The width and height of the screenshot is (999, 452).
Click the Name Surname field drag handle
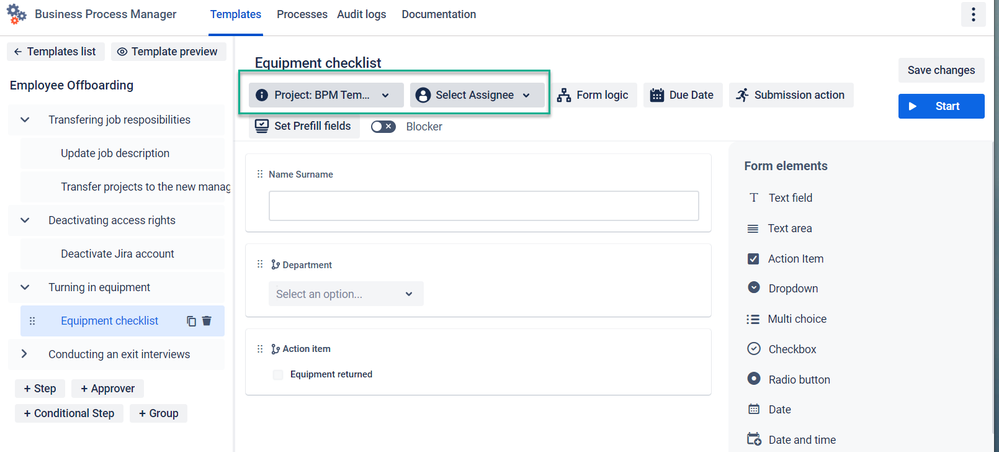pos(259,174)
